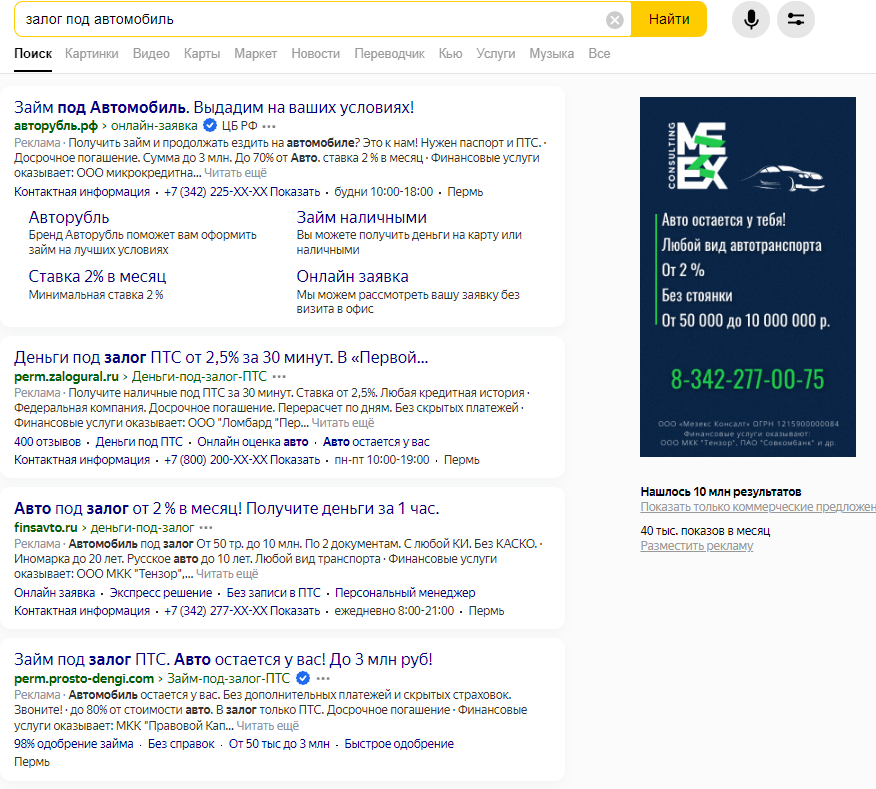Click the Найти search button
The width and height of the screenshot is (876, 789).
click(x=669, y=20)
